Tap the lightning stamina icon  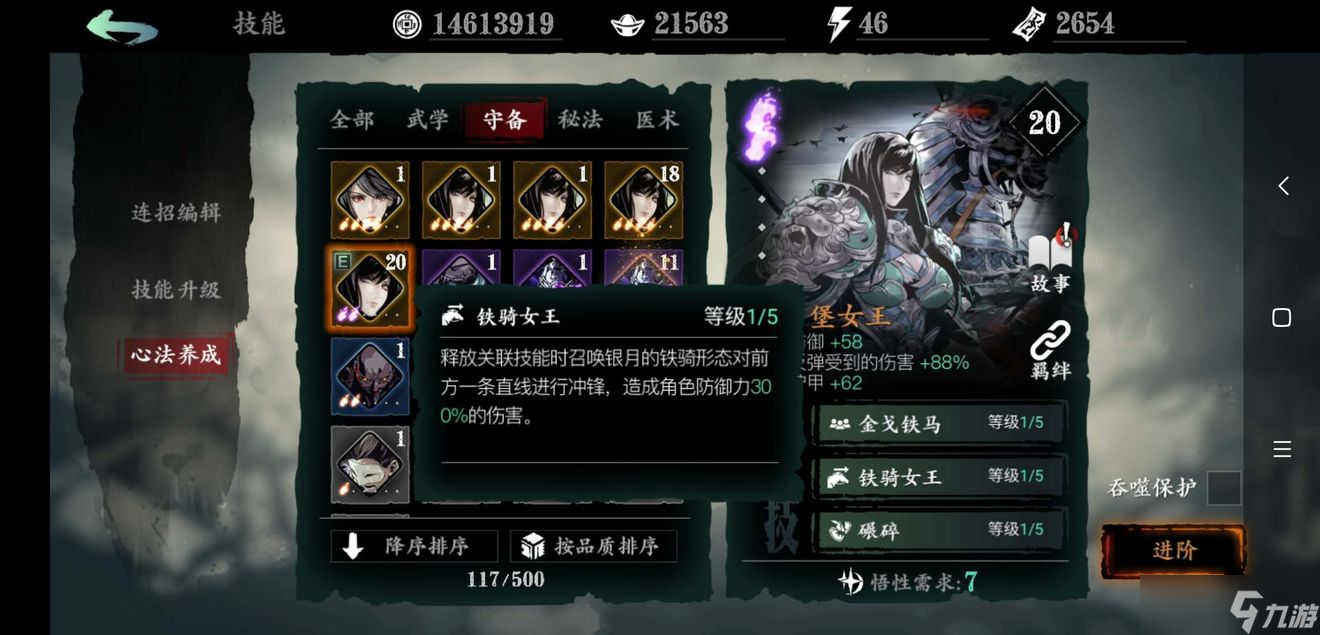click(x=841, y=24)
